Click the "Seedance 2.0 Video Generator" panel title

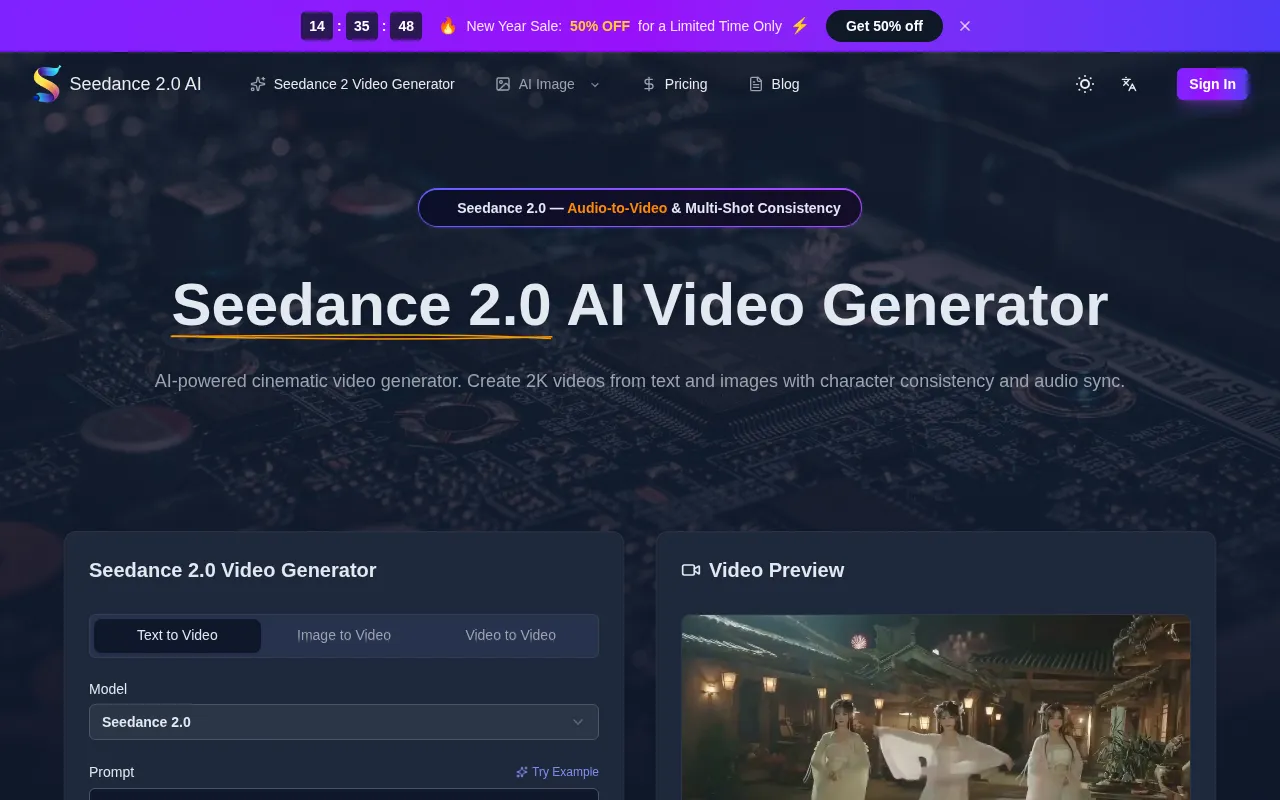pos(233,570)
